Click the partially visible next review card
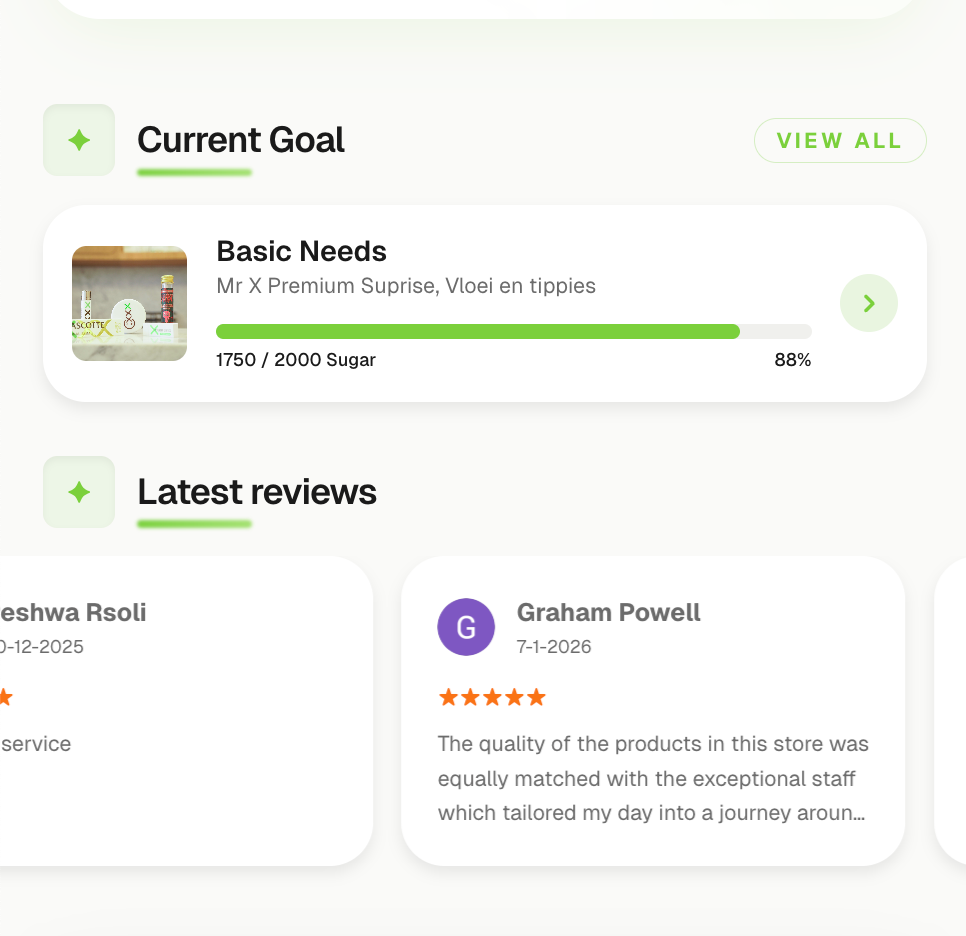 [x=951, y=710]
